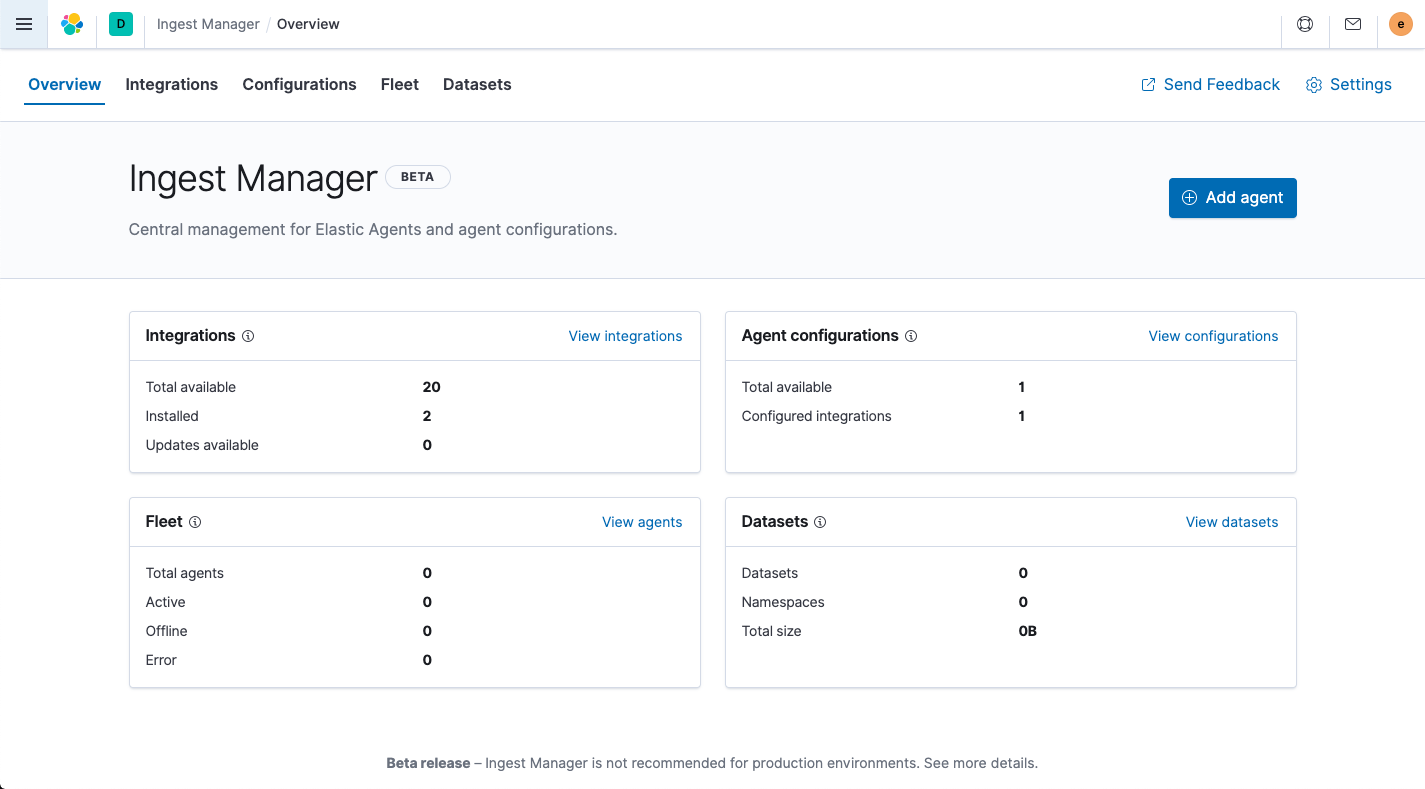Open the Datasets tab

coord(477,84)
